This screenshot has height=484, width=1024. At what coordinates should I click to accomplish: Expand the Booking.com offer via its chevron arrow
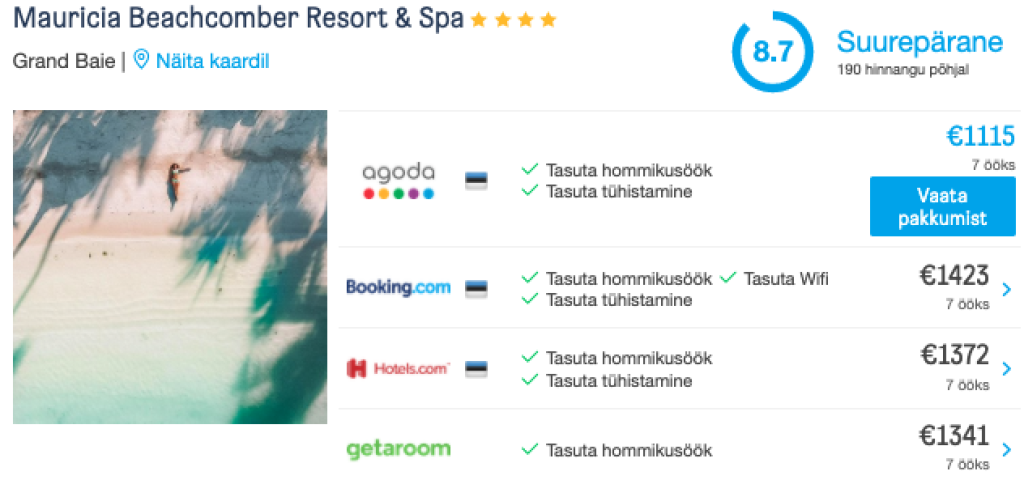coord(1006,289)
